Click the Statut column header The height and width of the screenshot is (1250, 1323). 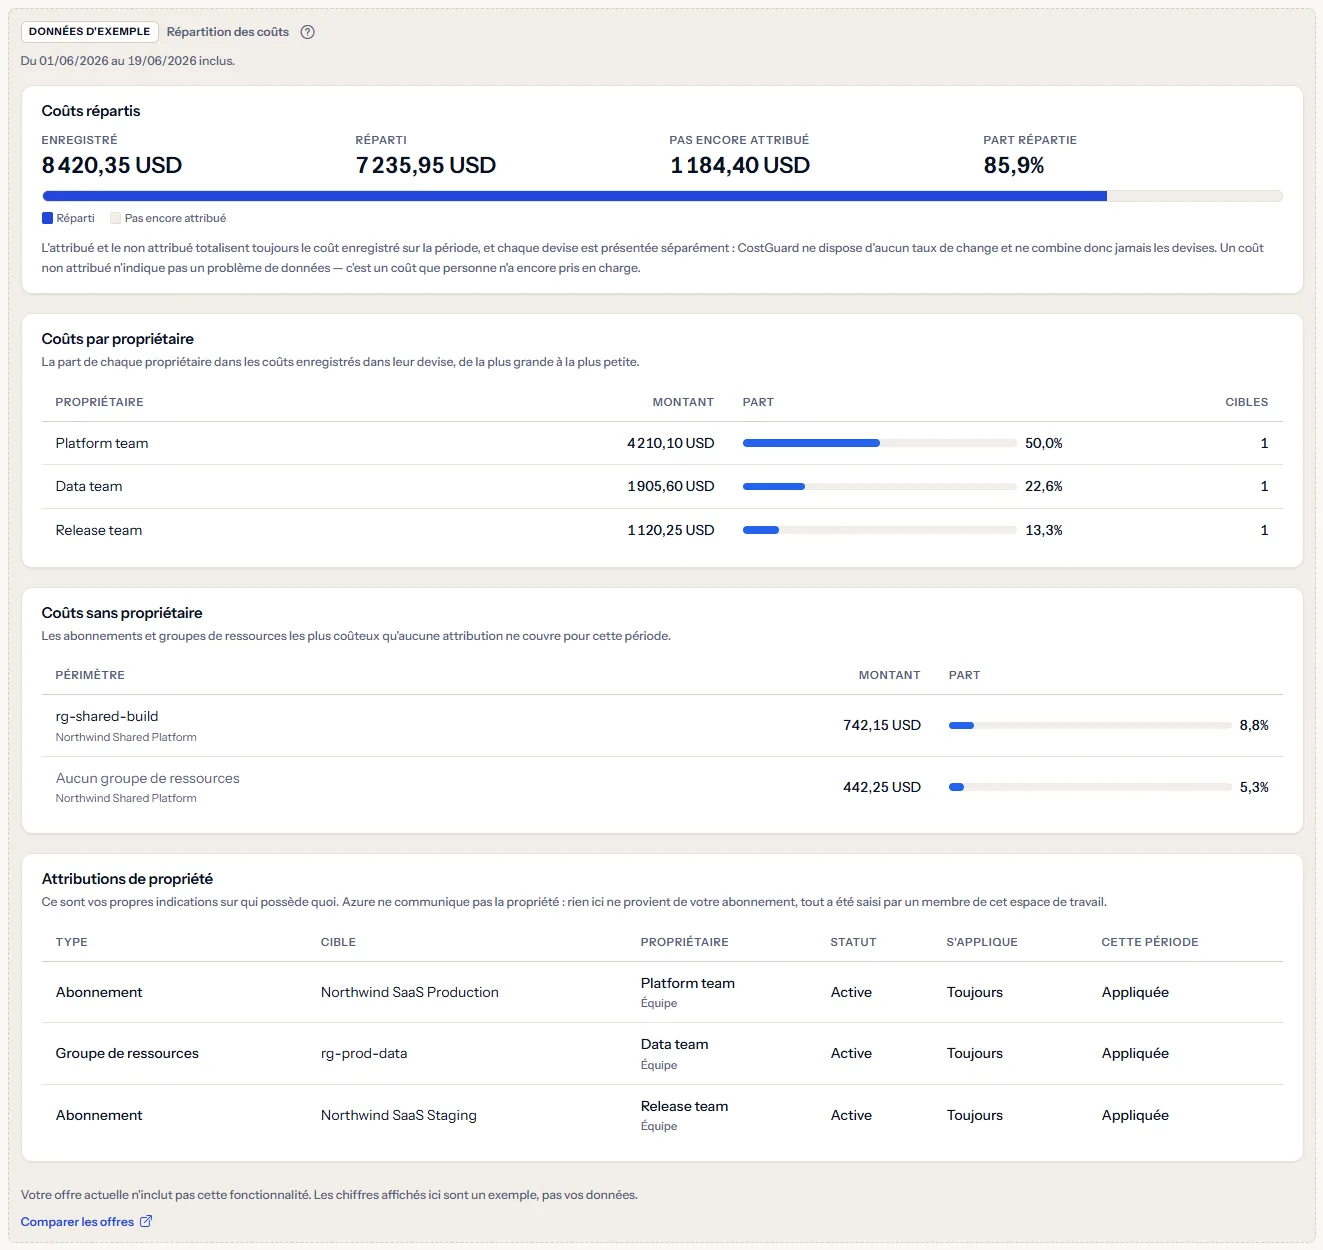pos(853,942)
